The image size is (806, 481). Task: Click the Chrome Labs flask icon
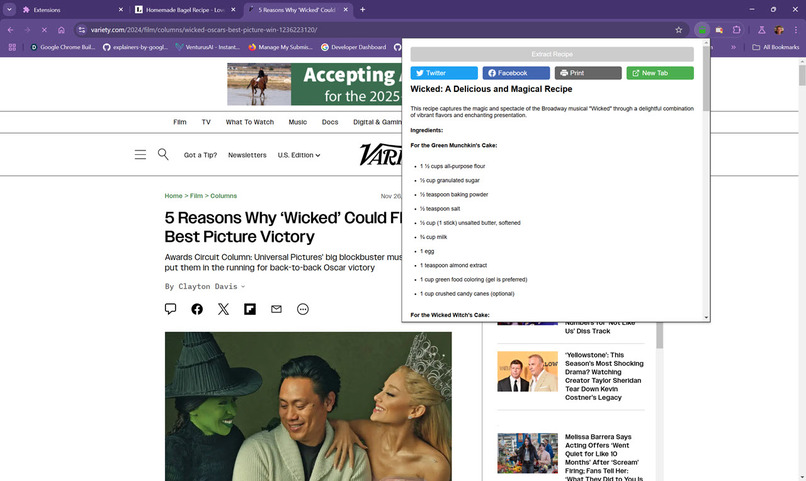coord(762,30)
